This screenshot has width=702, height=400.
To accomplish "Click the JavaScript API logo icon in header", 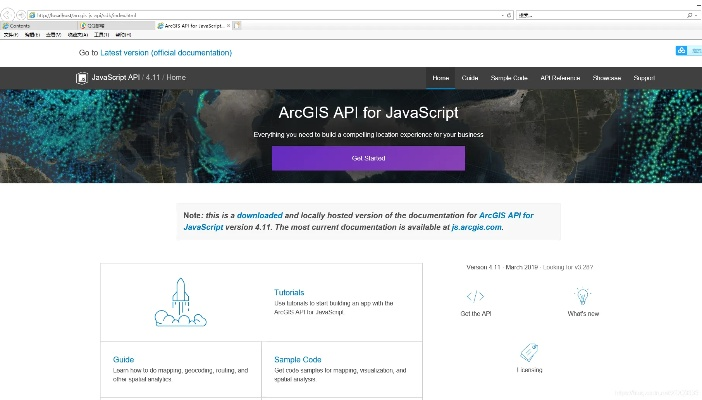I will click(81, 78).
